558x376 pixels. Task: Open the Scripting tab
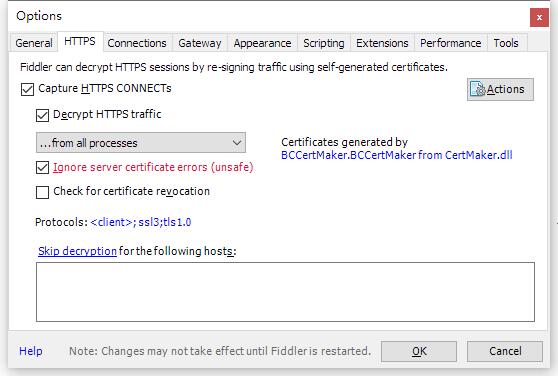coord(324,43)
